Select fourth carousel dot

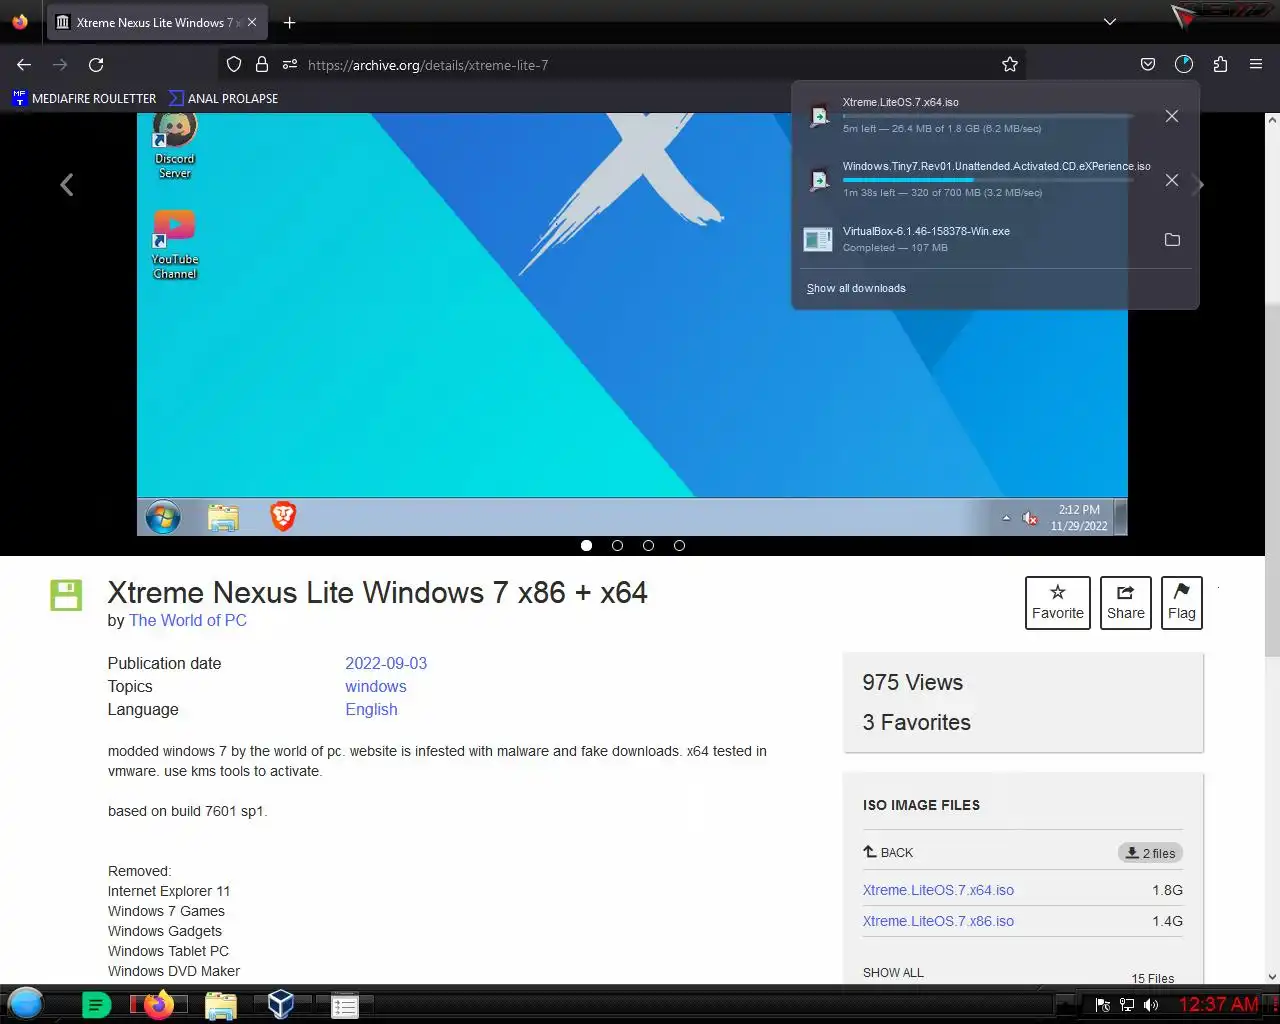(x=679, y=545)
